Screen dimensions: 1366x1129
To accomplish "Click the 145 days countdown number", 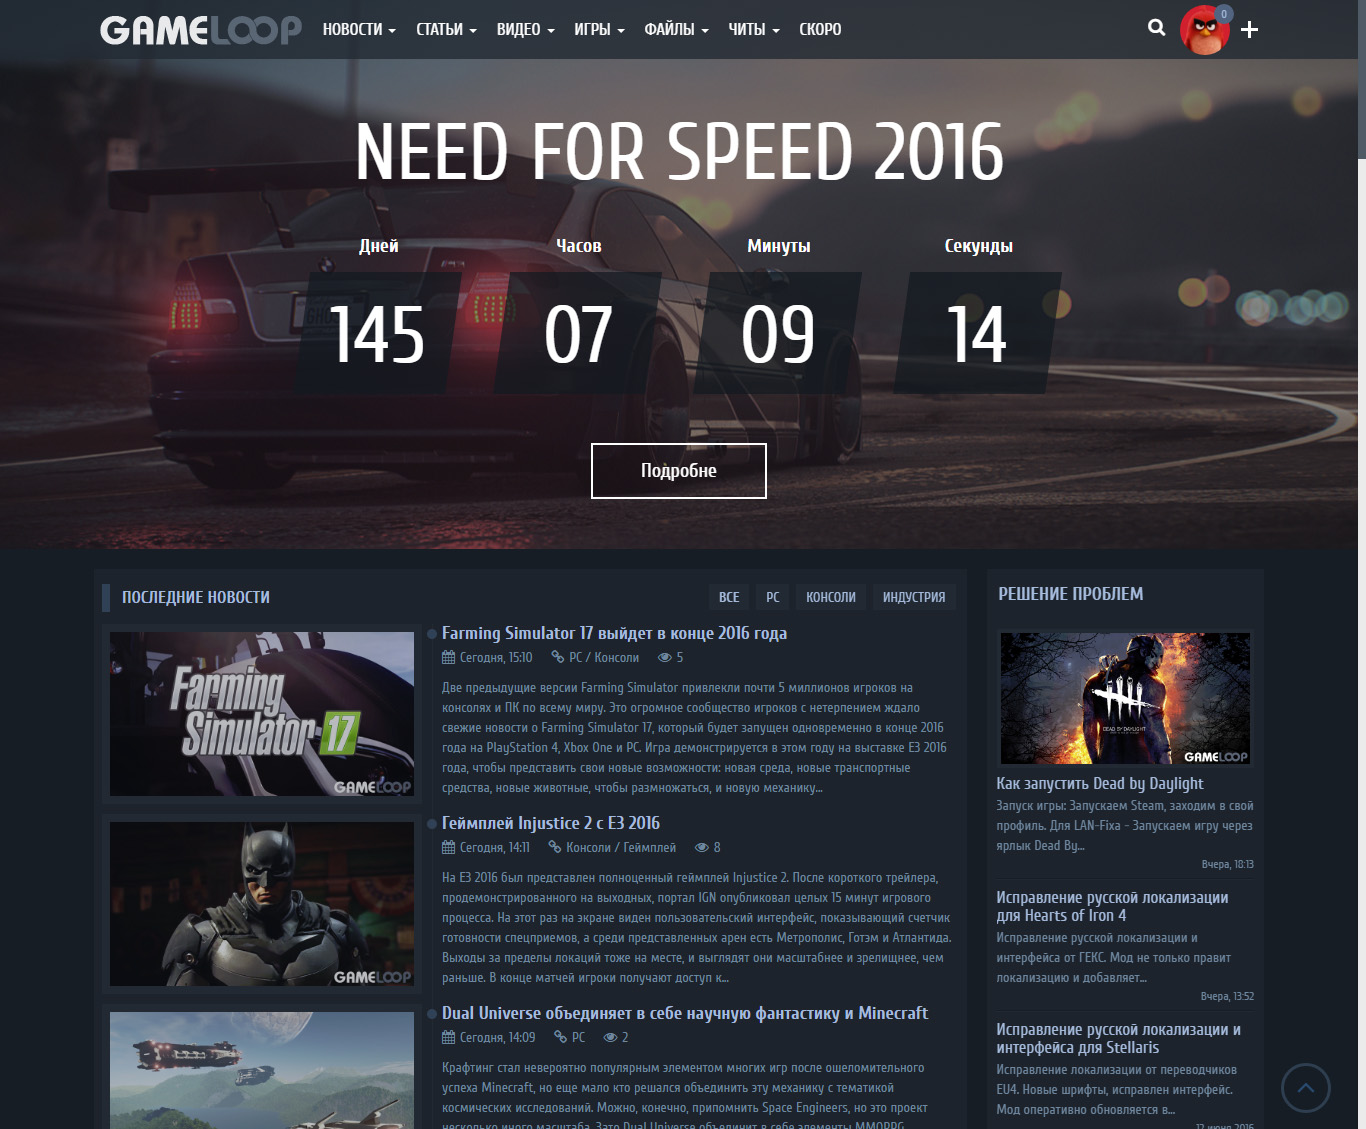I will click(378, 334).
